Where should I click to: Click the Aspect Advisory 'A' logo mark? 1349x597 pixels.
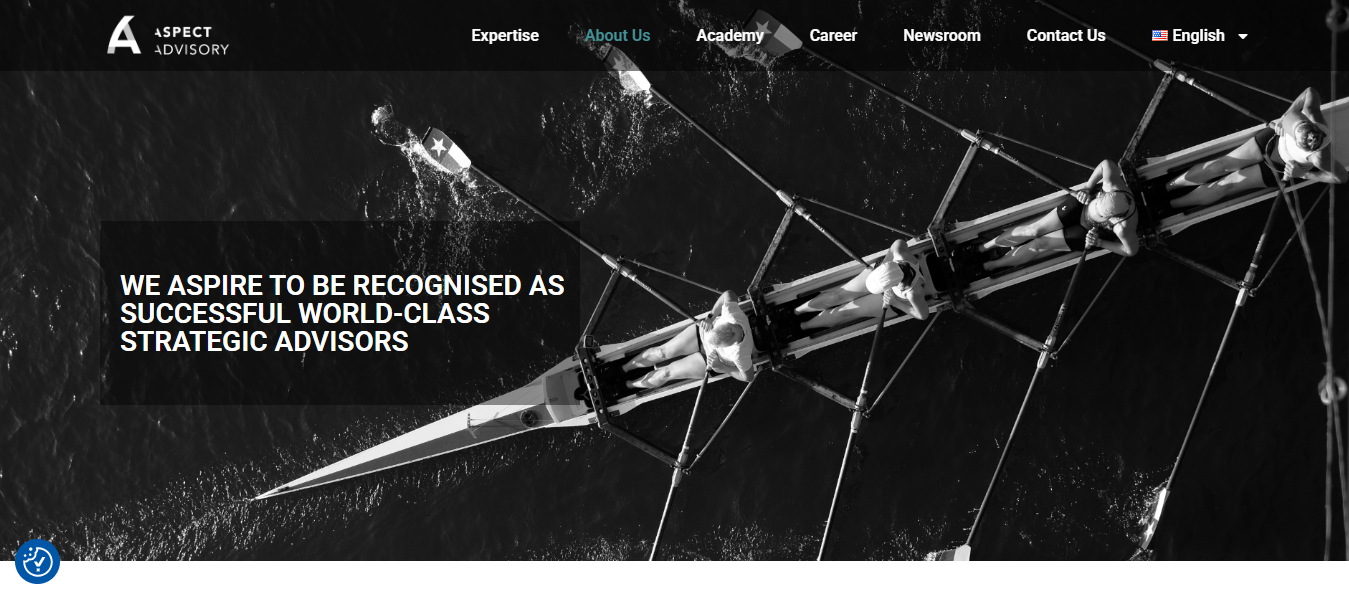point(125,35)
